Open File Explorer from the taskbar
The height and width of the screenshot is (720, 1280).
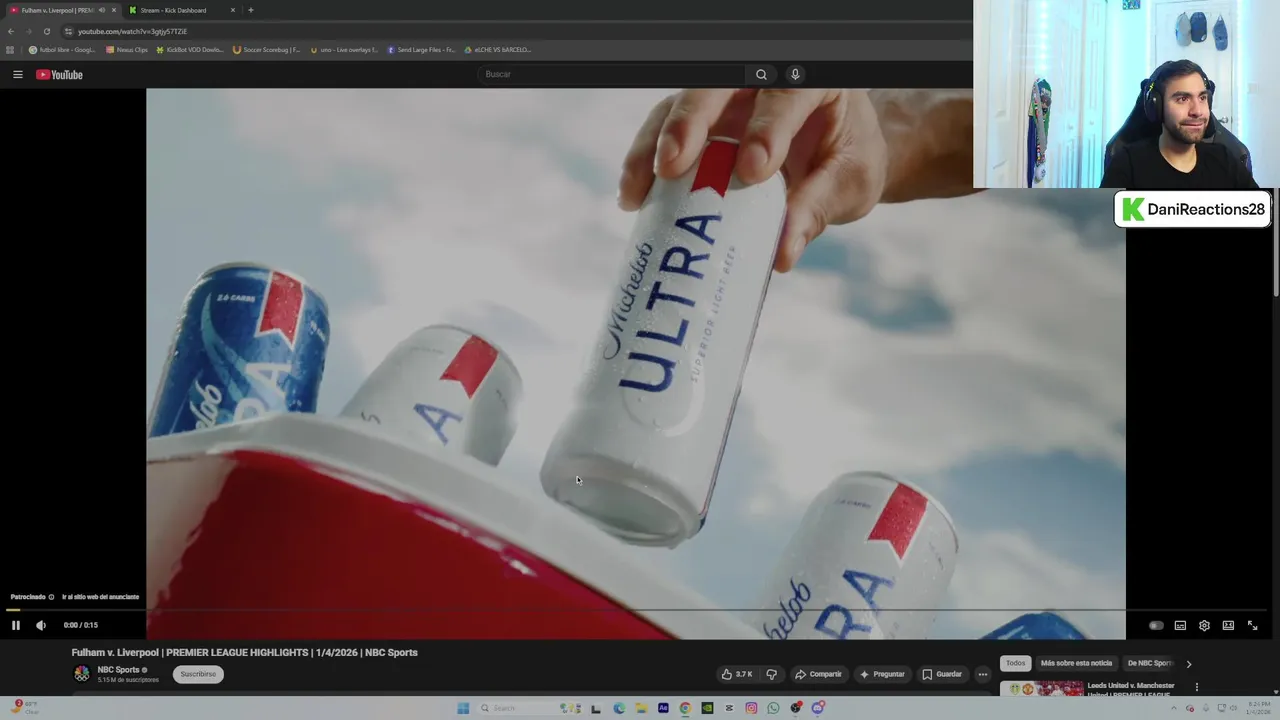pyautogui.click(x=641, y=708)
